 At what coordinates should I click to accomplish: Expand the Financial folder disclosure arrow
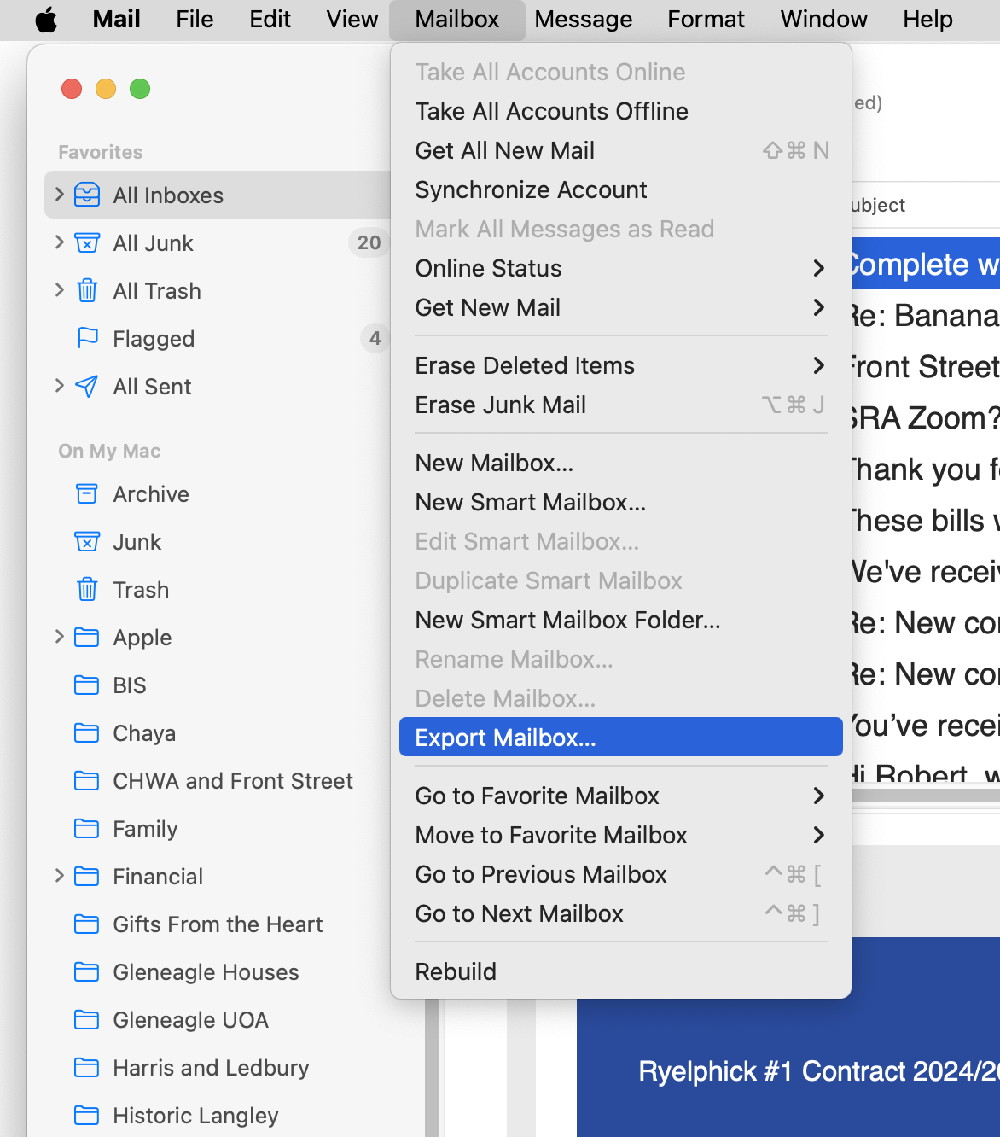point(59,876)
